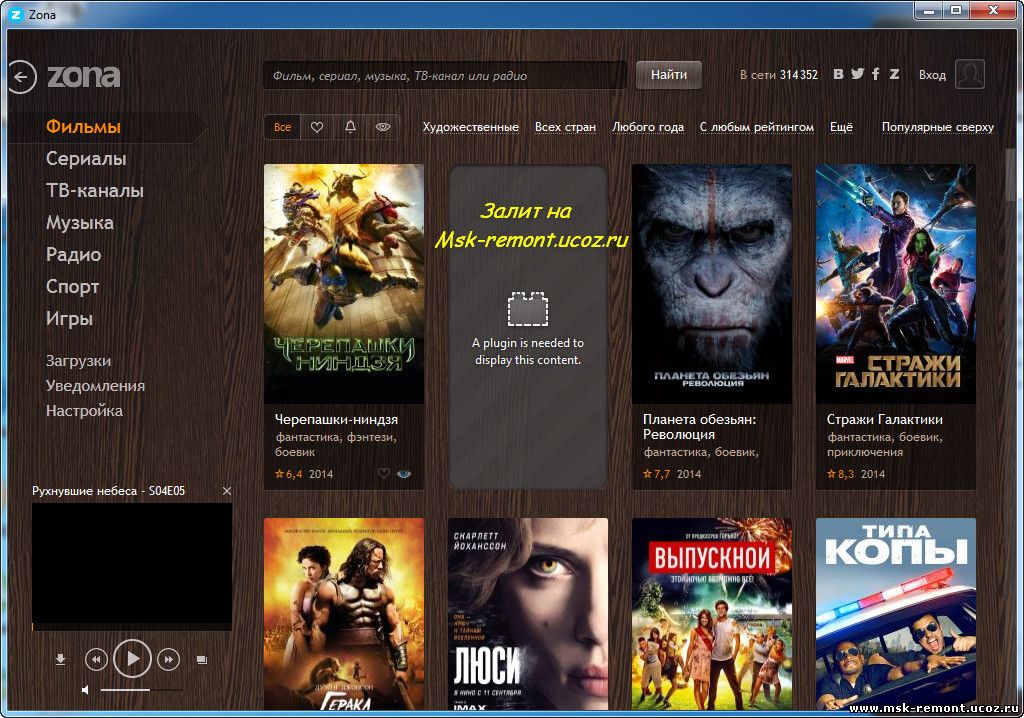Open the С любым рейтингом rating dropdown

757,127
